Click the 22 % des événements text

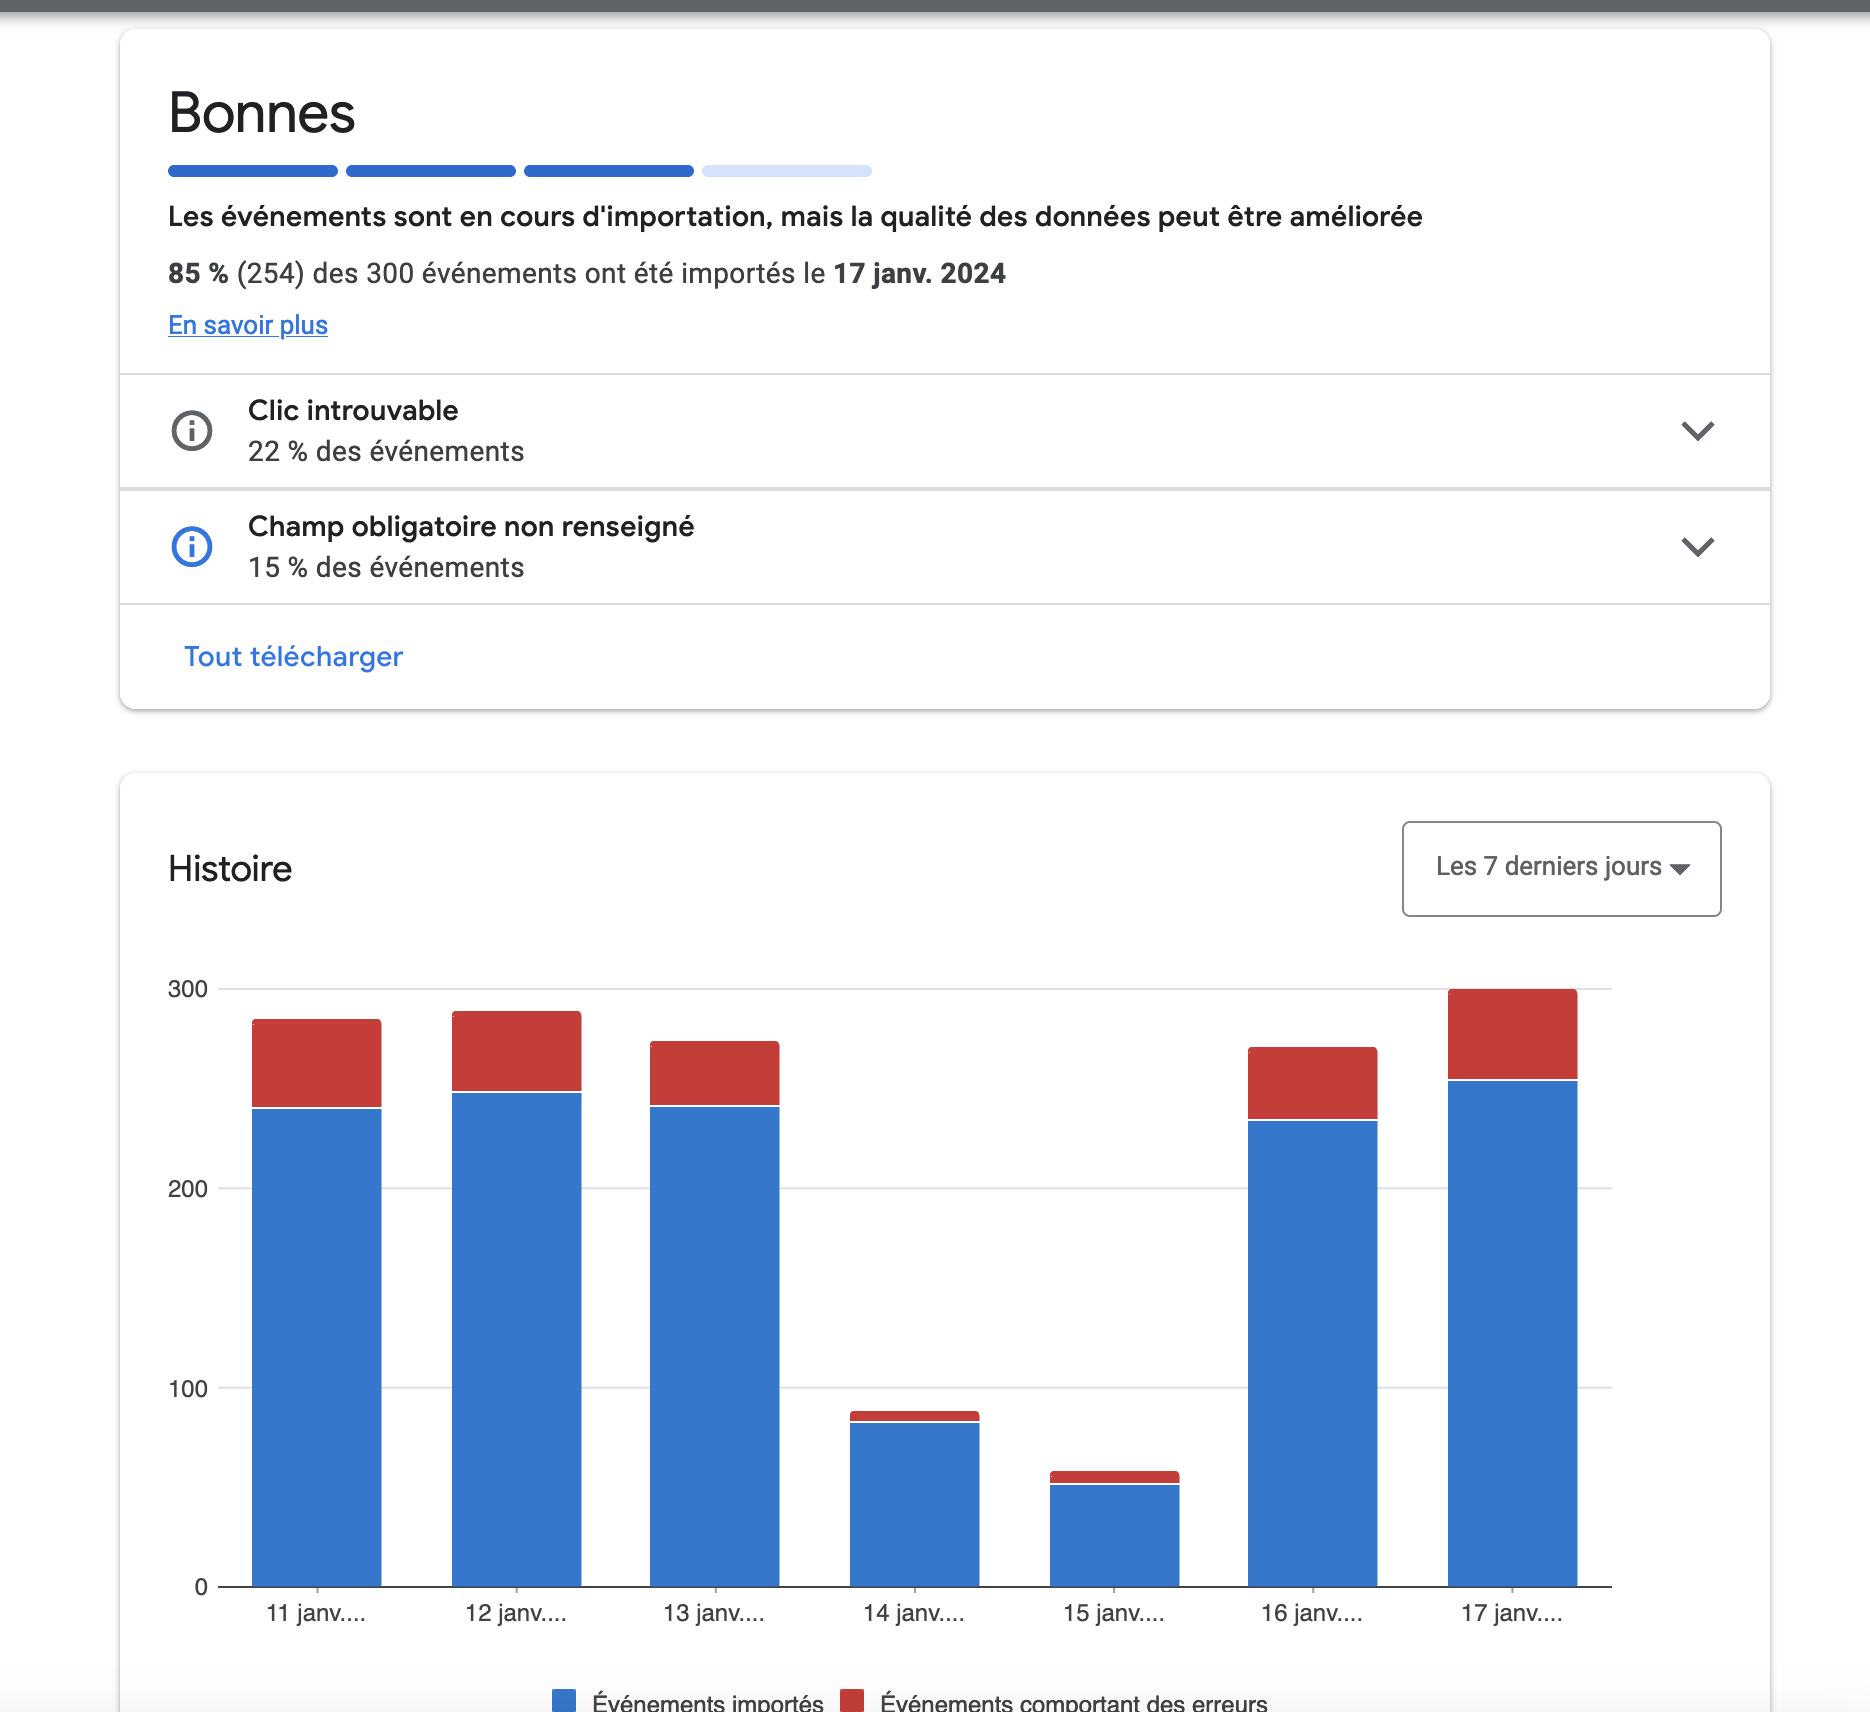386,452
